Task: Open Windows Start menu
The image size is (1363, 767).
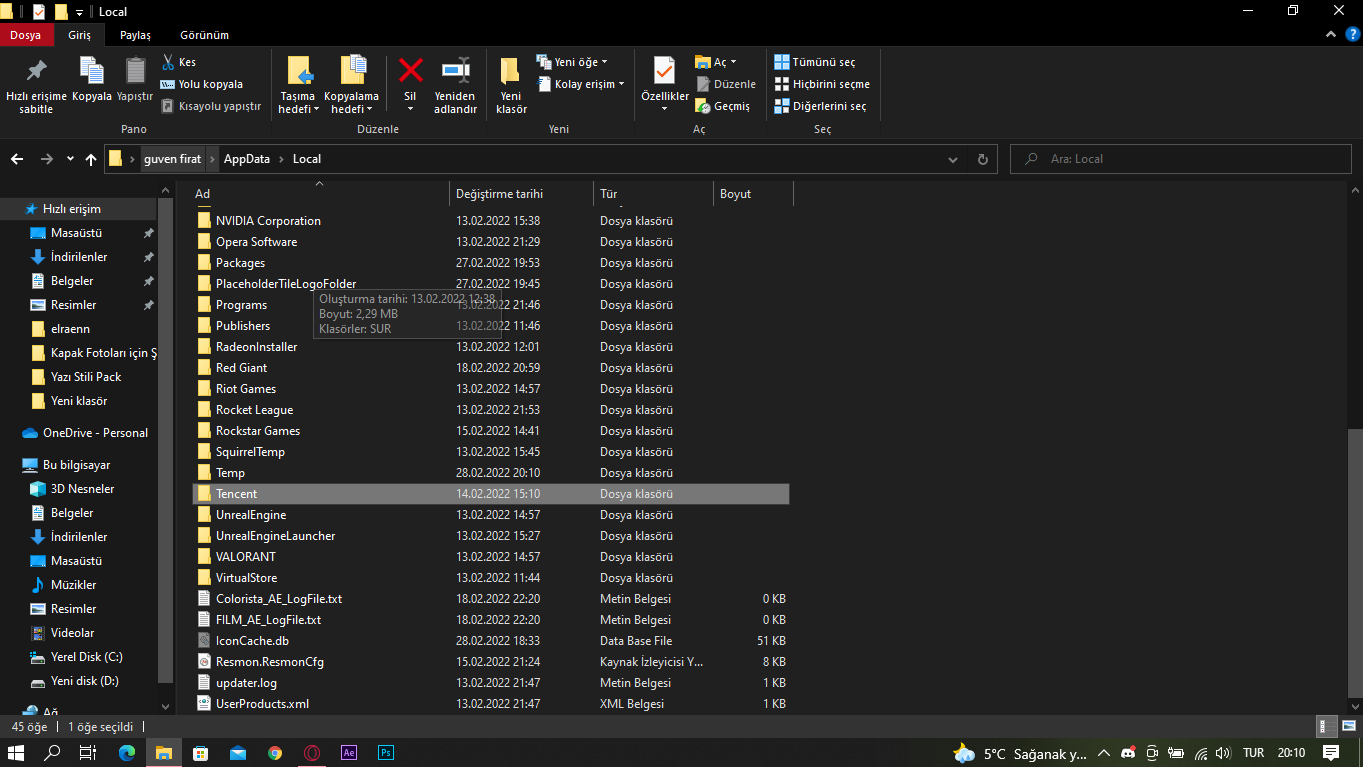Action: pos(16,752)
